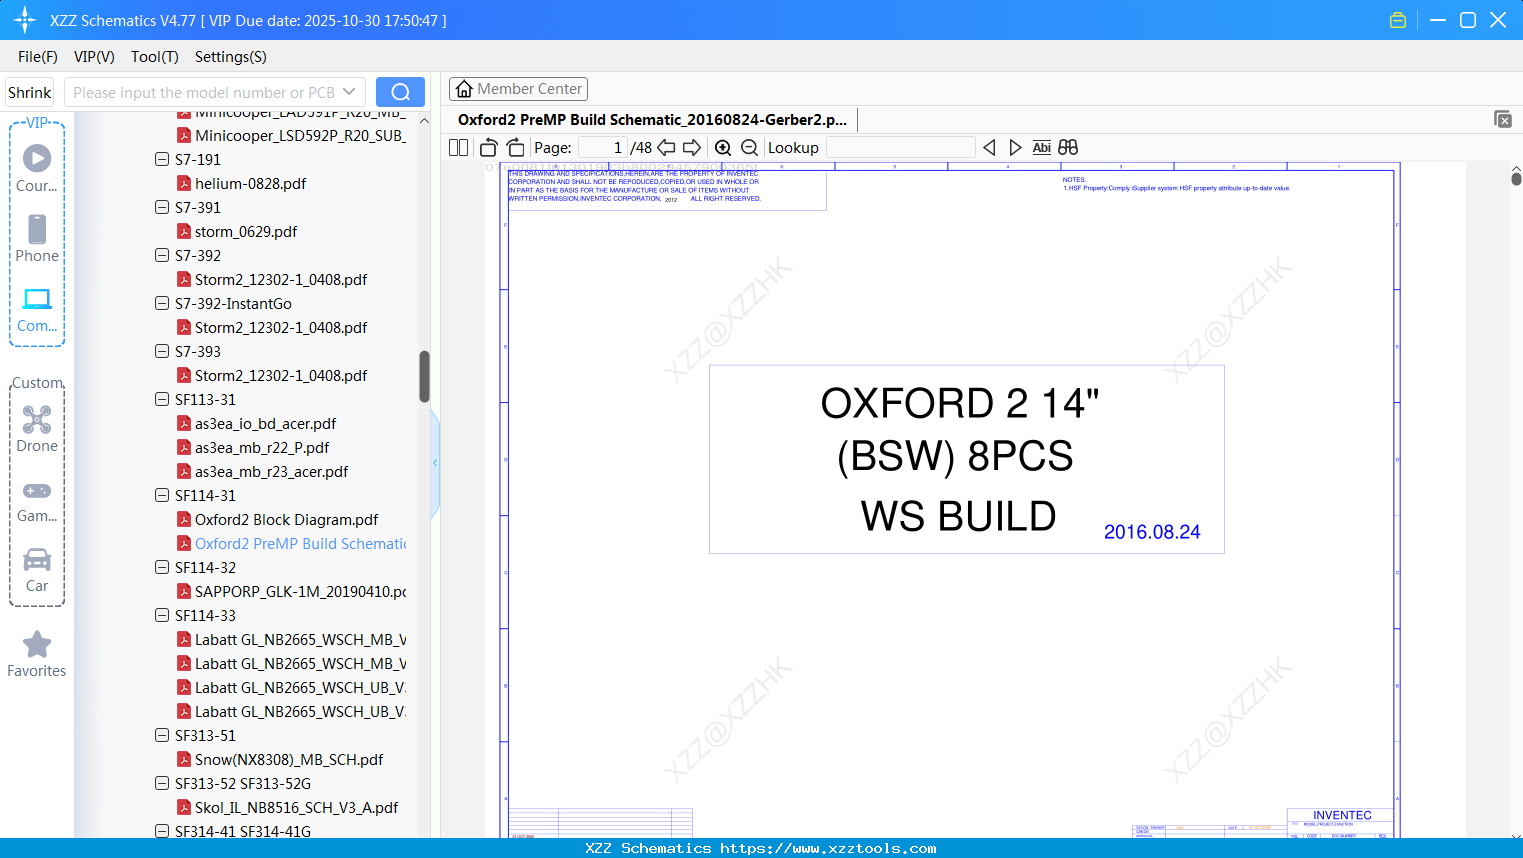1523x858 pixels.
Task: Zoom out of the schematic
Action: tap(749, 148)
